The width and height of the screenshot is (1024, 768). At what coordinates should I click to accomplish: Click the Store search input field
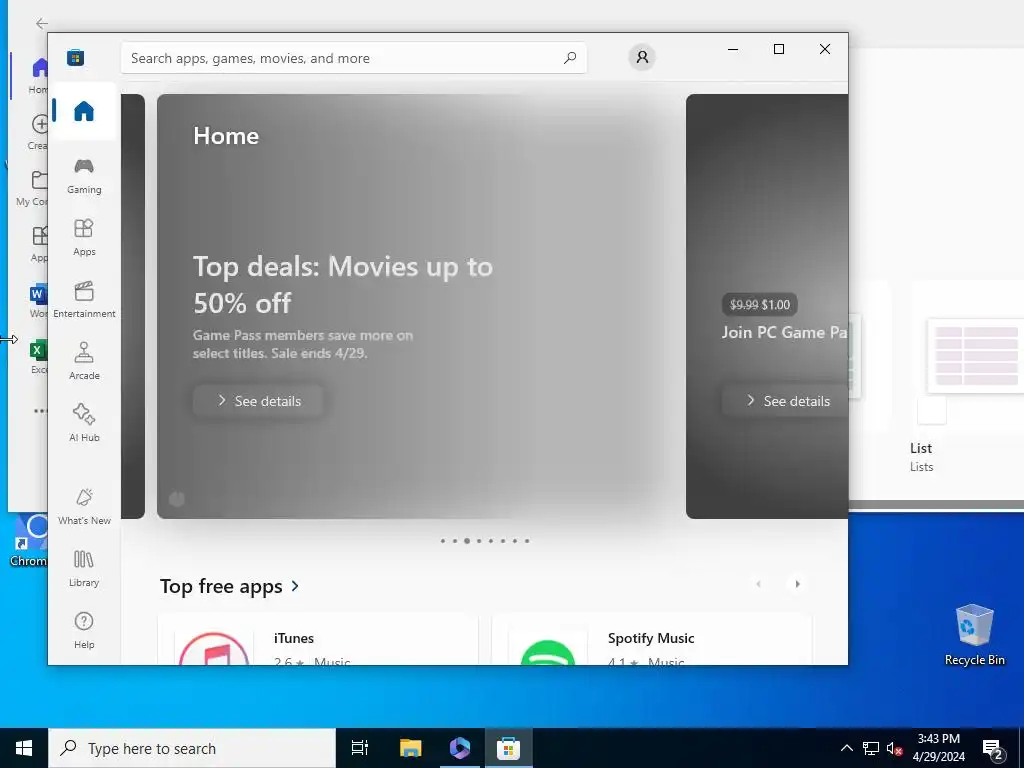click(353, 57)
